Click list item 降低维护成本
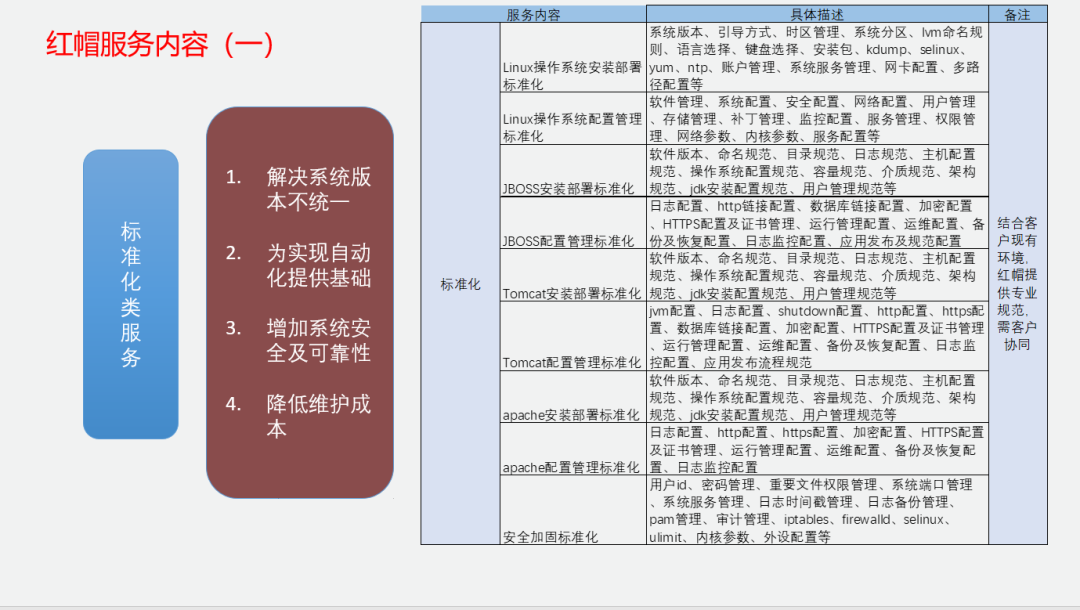1080x610 pixels. click(x=299, y=416)
